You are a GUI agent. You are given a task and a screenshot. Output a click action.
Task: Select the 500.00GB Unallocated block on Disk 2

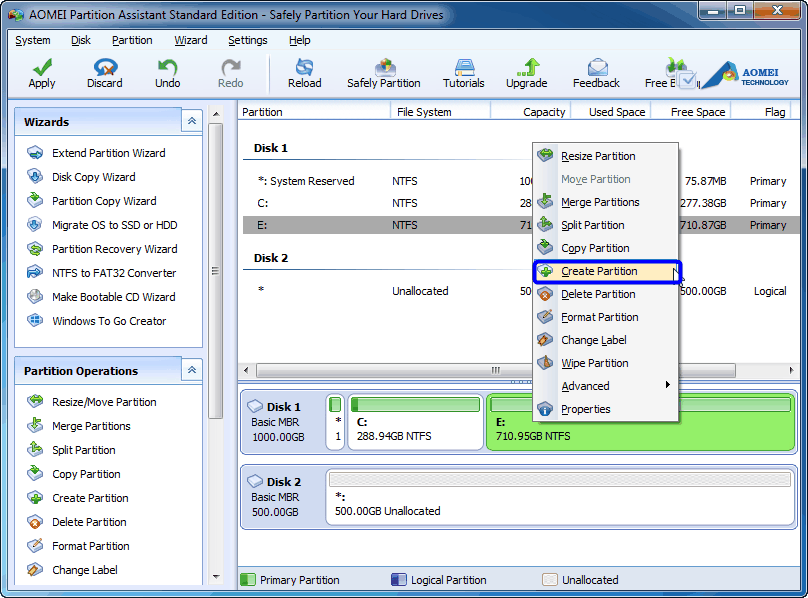click(x=560, y=497)
